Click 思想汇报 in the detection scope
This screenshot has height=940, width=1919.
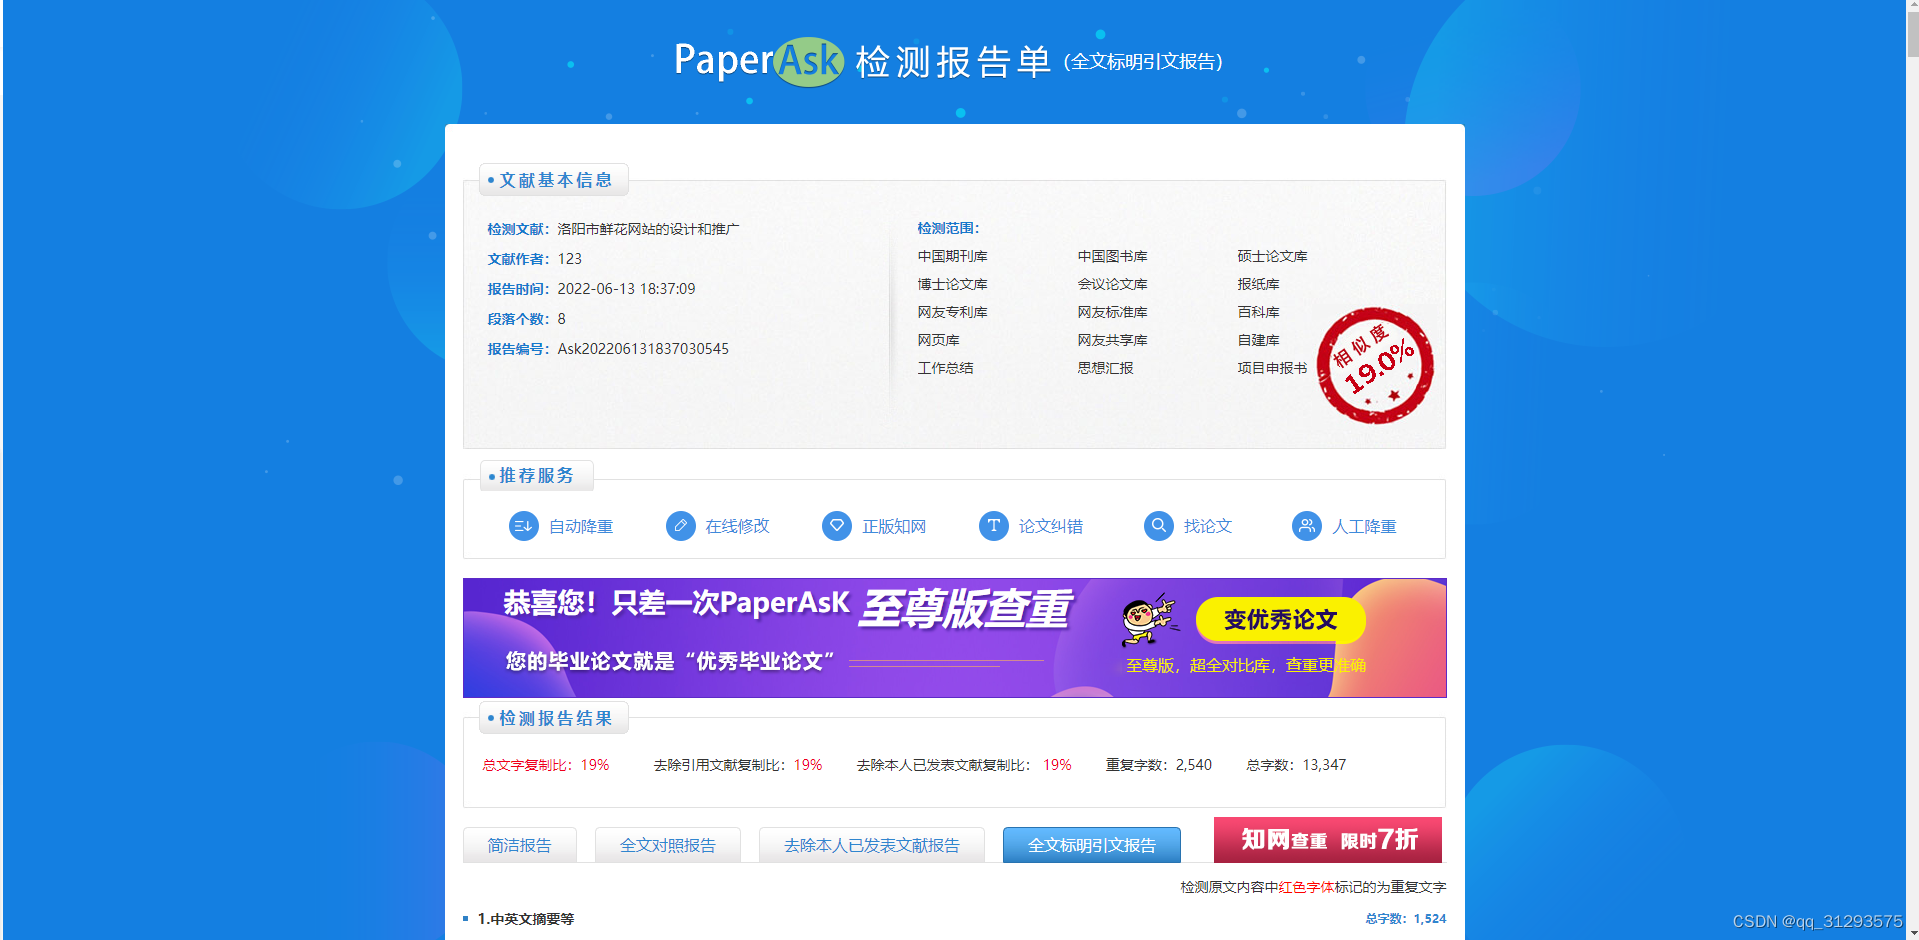pos(1105,369)
